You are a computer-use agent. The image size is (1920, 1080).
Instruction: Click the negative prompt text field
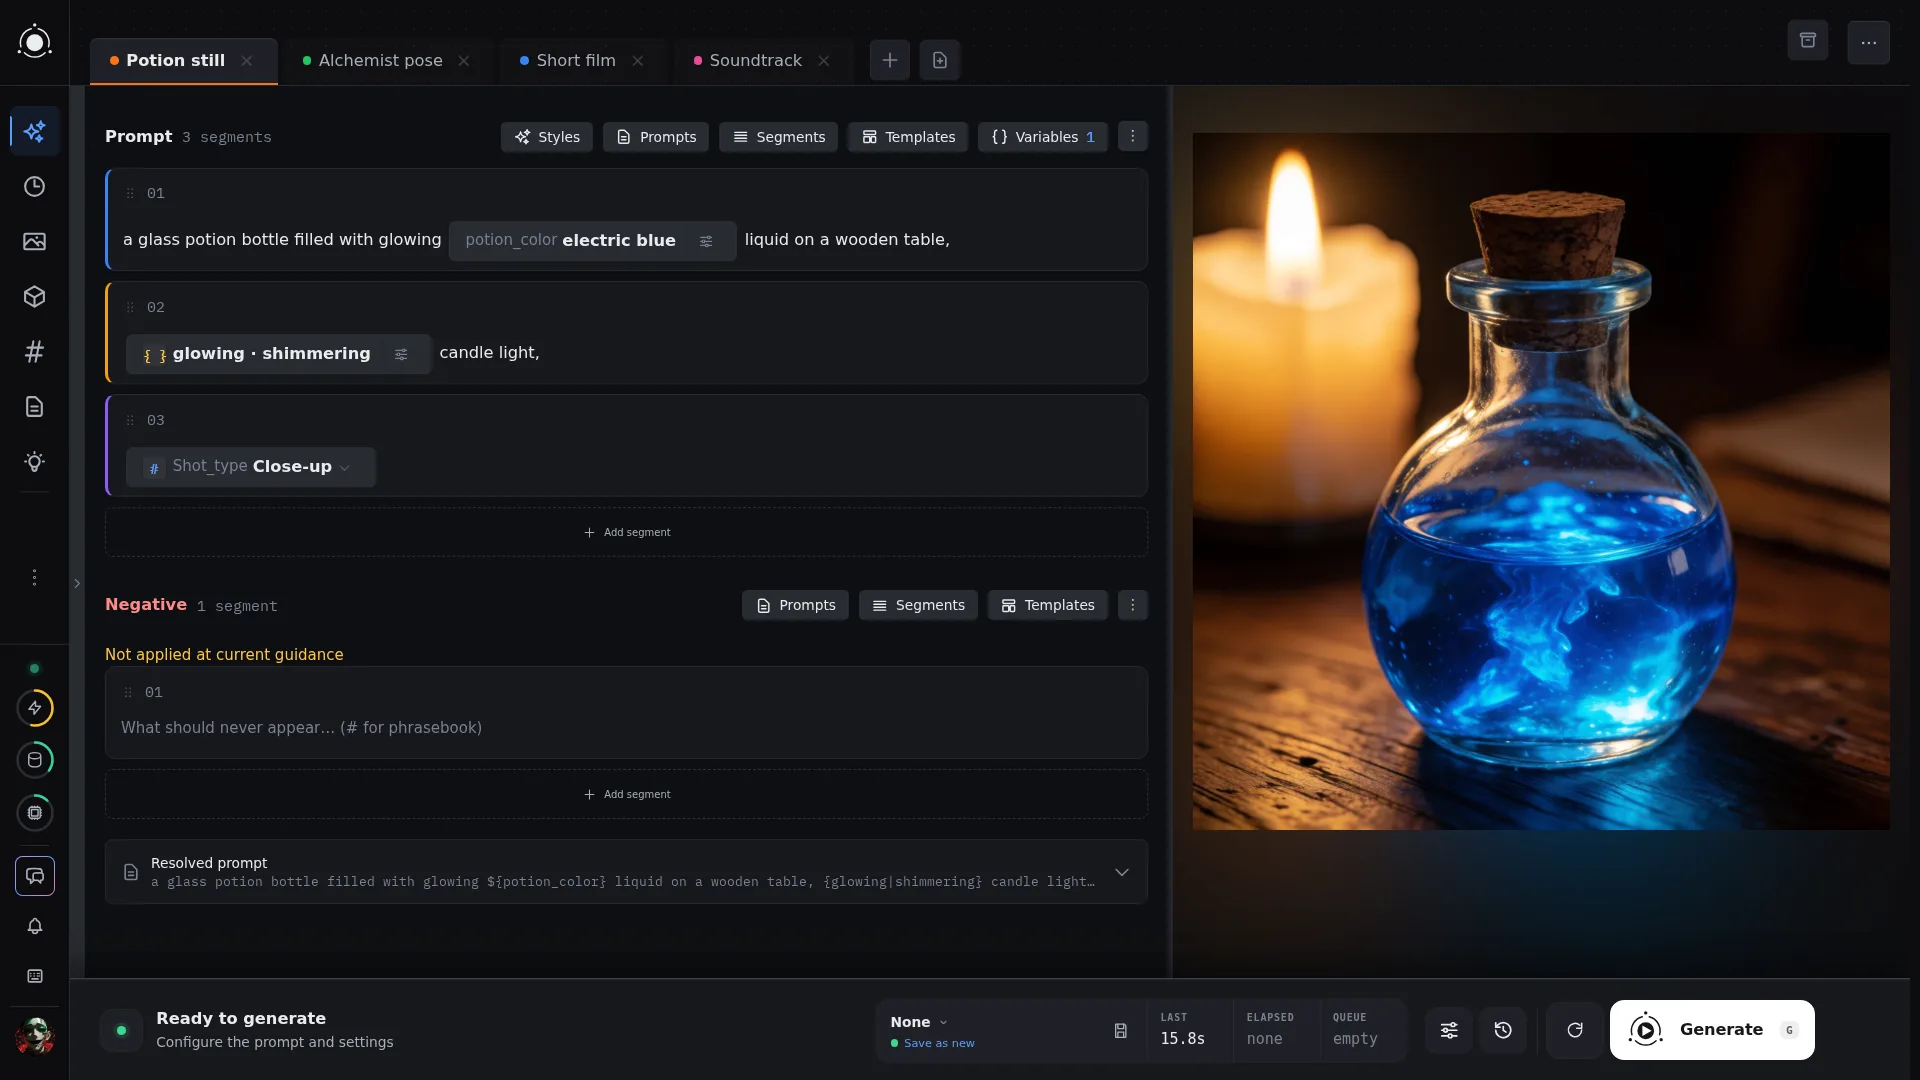pos(627,728)
